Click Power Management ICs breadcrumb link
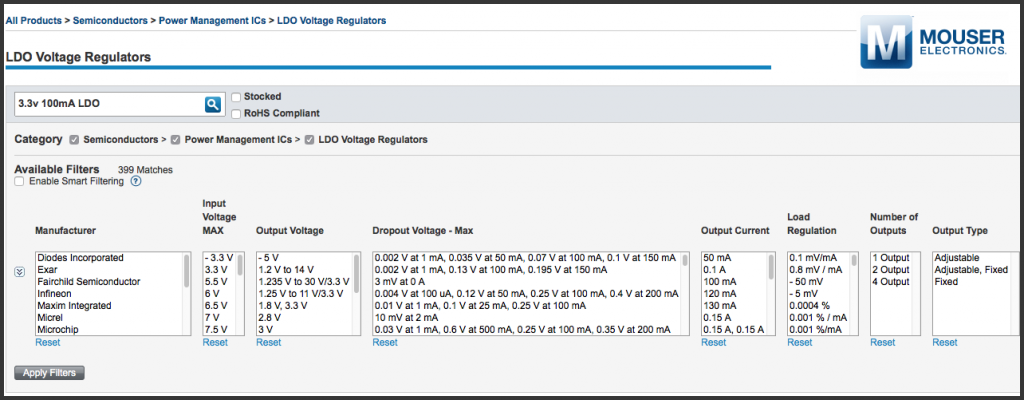Screen dimensions: 1024x400 213,21
